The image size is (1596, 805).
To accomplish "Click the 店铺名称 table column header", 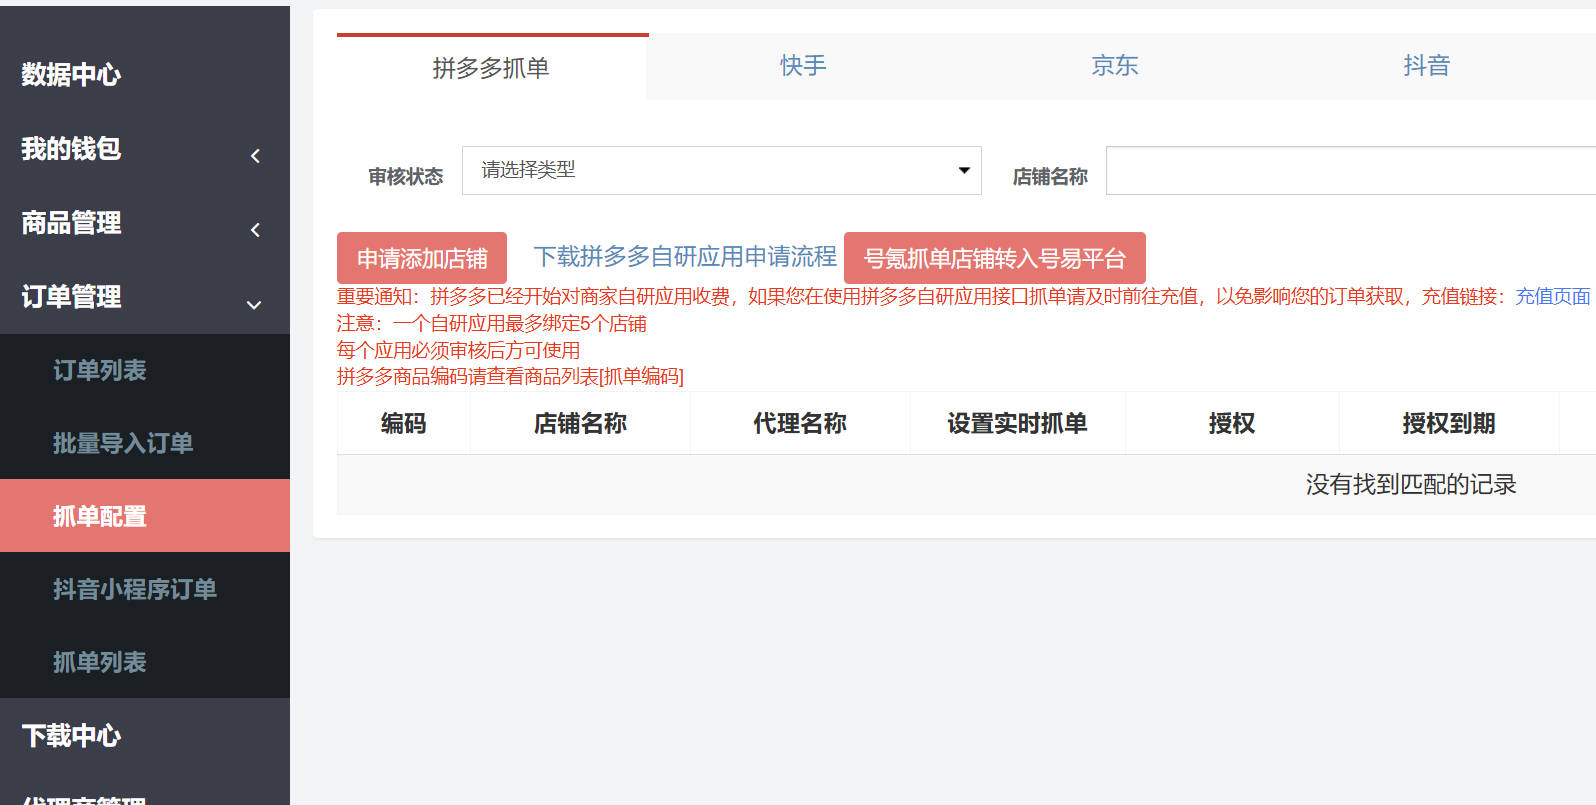I will pos(580,423).
